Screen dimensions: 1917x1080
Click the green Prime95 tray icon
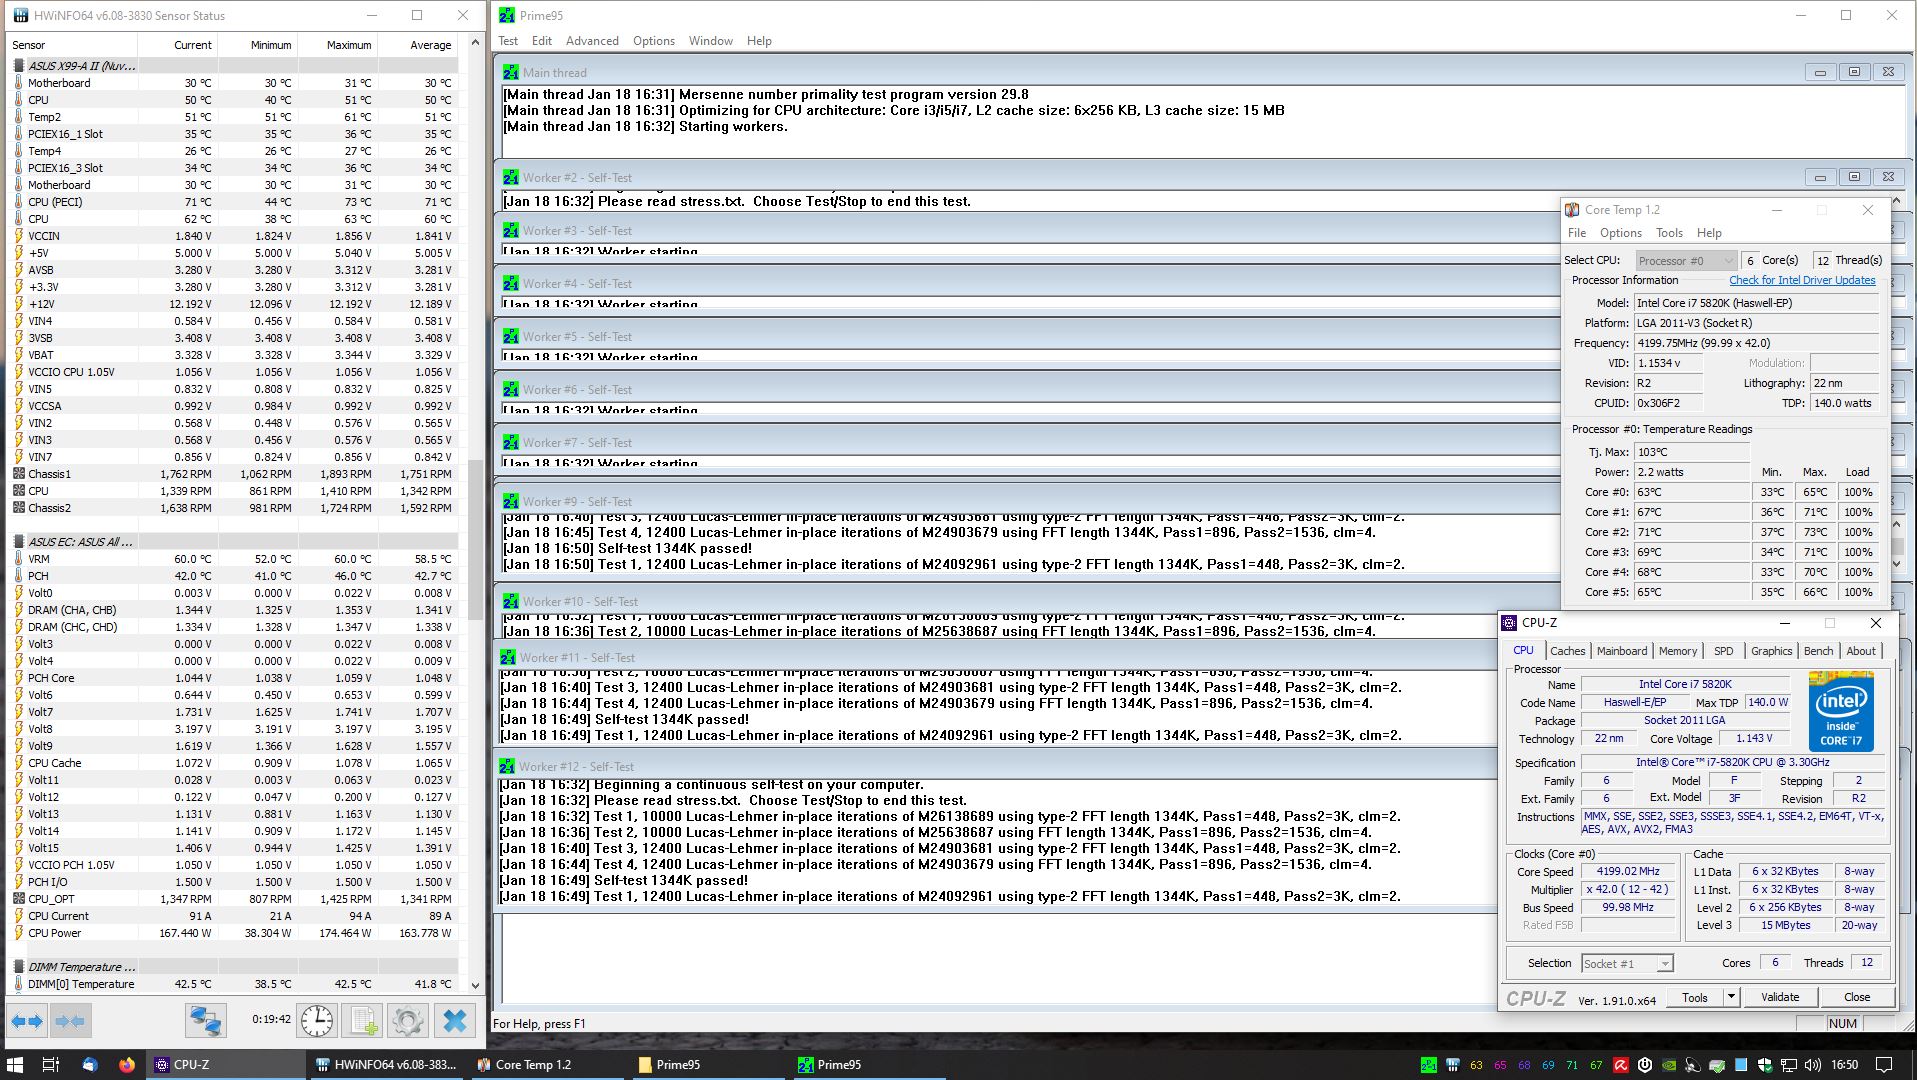[x=1428, y=1065]
